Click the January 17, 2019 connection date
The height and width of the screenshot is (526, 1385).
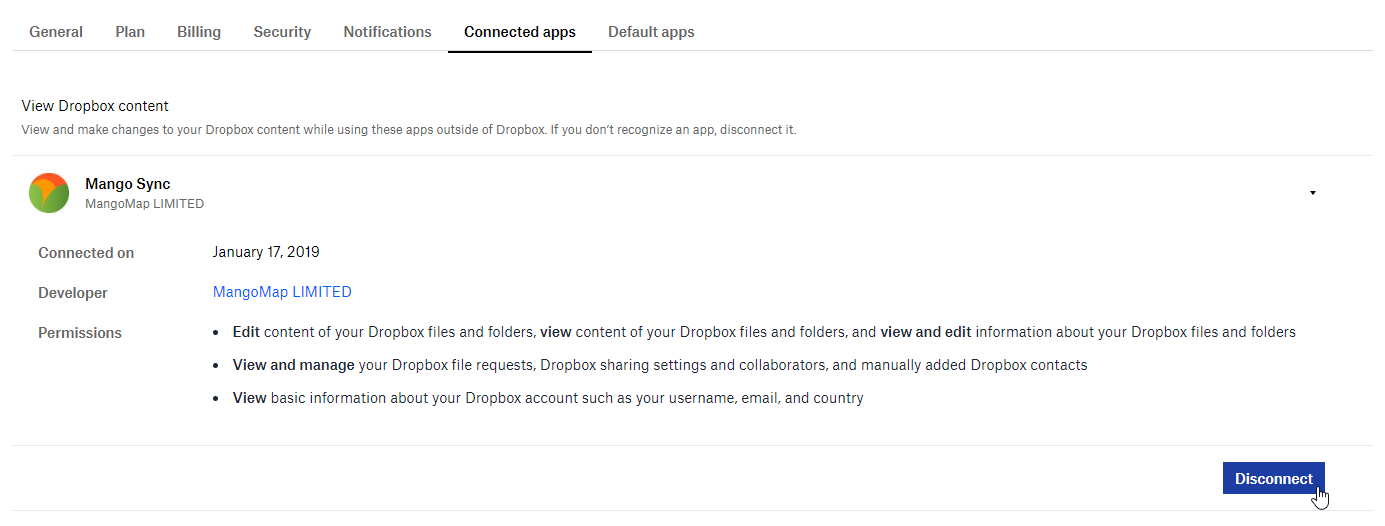[266, 252]
